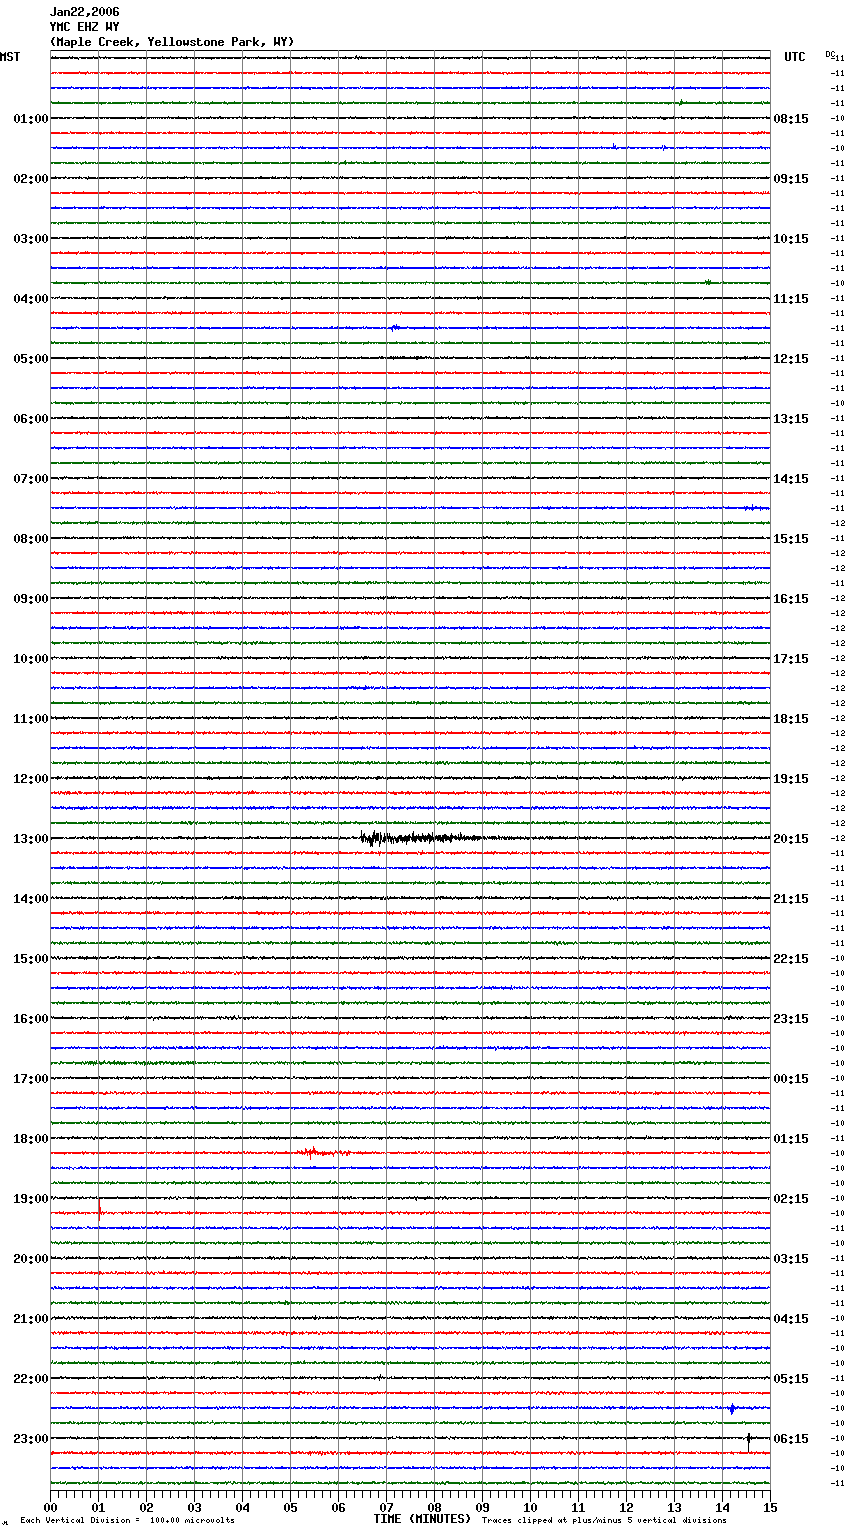The height and width of the screenshot is (1534, 850).
Task: Select the 07:00 MST time label
Action: coord(30,479)
